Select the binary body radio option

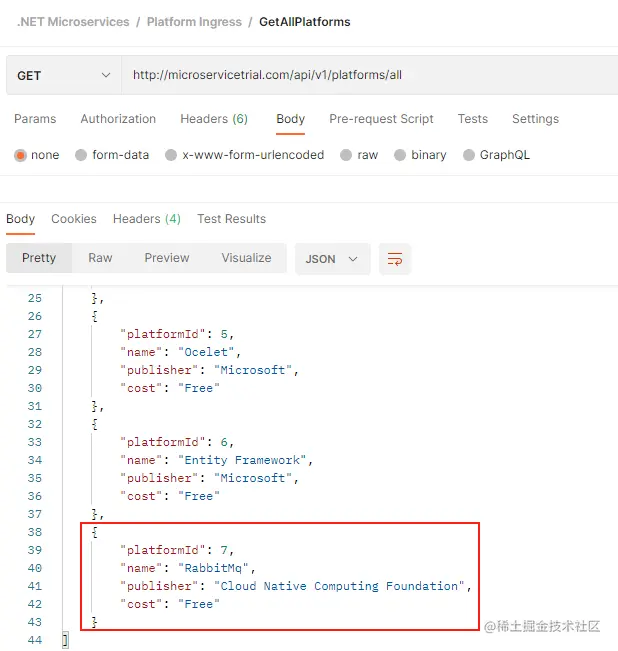click(x=400, y=155)
